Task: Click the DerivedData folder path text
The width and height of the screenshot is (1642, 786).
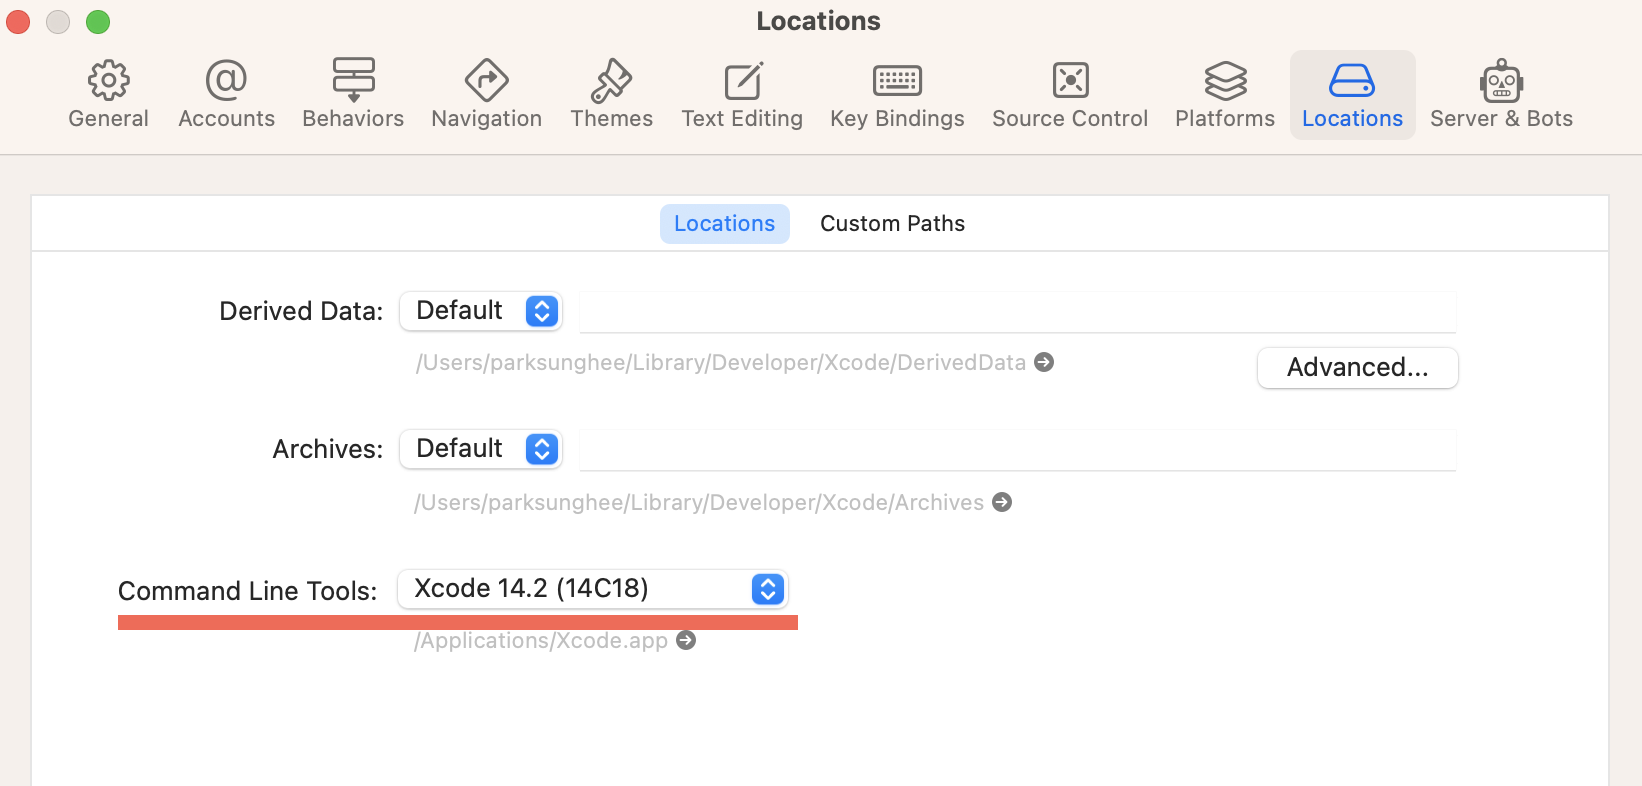Action: coord(721,362)
